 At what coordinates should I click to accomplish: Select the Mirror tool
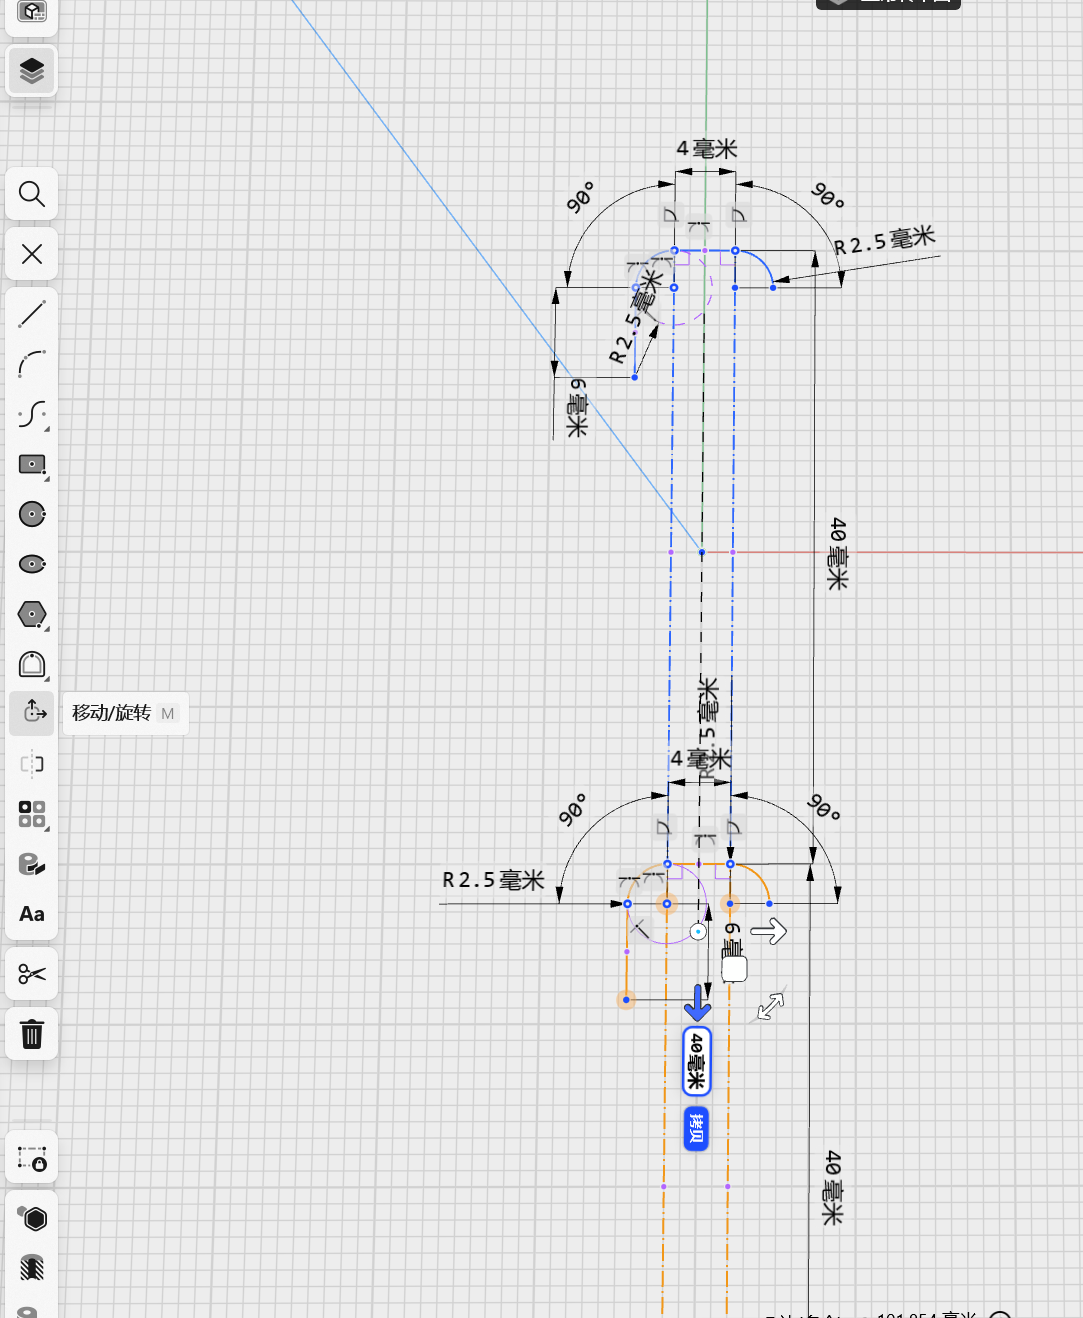pyautogui.click(x=32, y=764)
